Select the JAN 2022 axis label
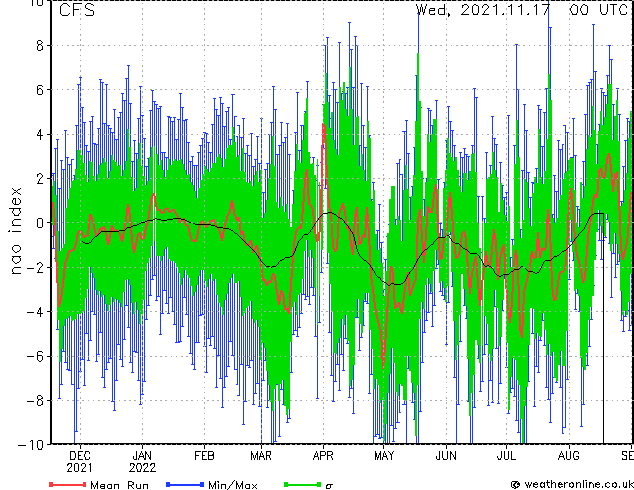Image resolution: width=634 pixels, height=490 pixels. pos(142,462)
